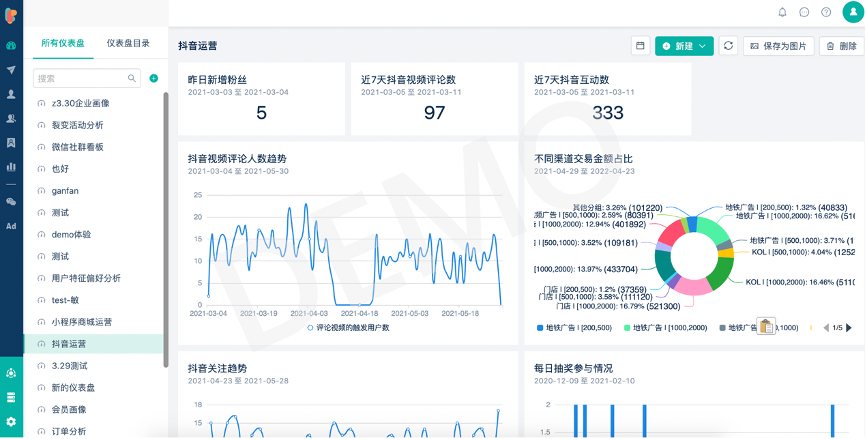Click dashboard icon beside z3.30企业画像
This screenshot has width=866, height=439.
point(41,103)
